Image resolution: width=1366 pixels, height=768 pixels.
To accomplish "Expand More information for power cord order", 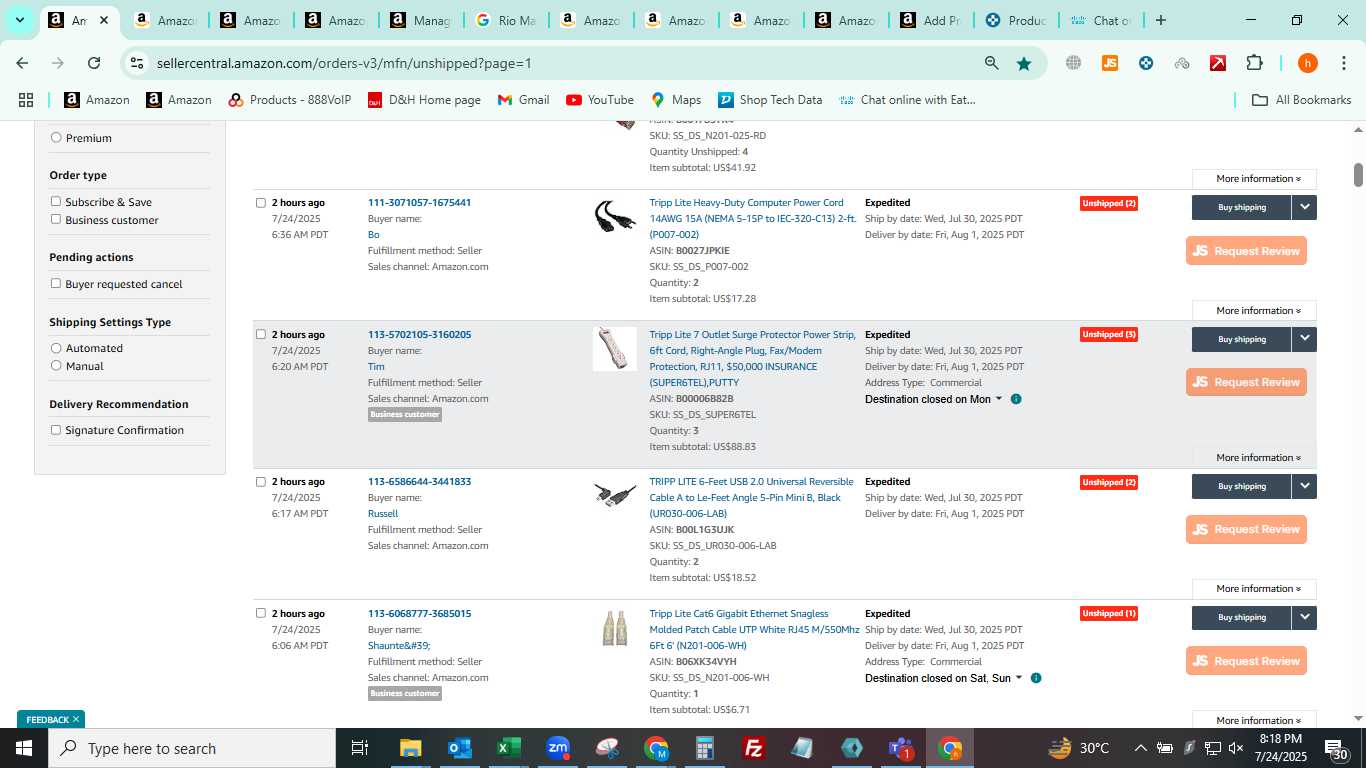I will (1254, 310).
